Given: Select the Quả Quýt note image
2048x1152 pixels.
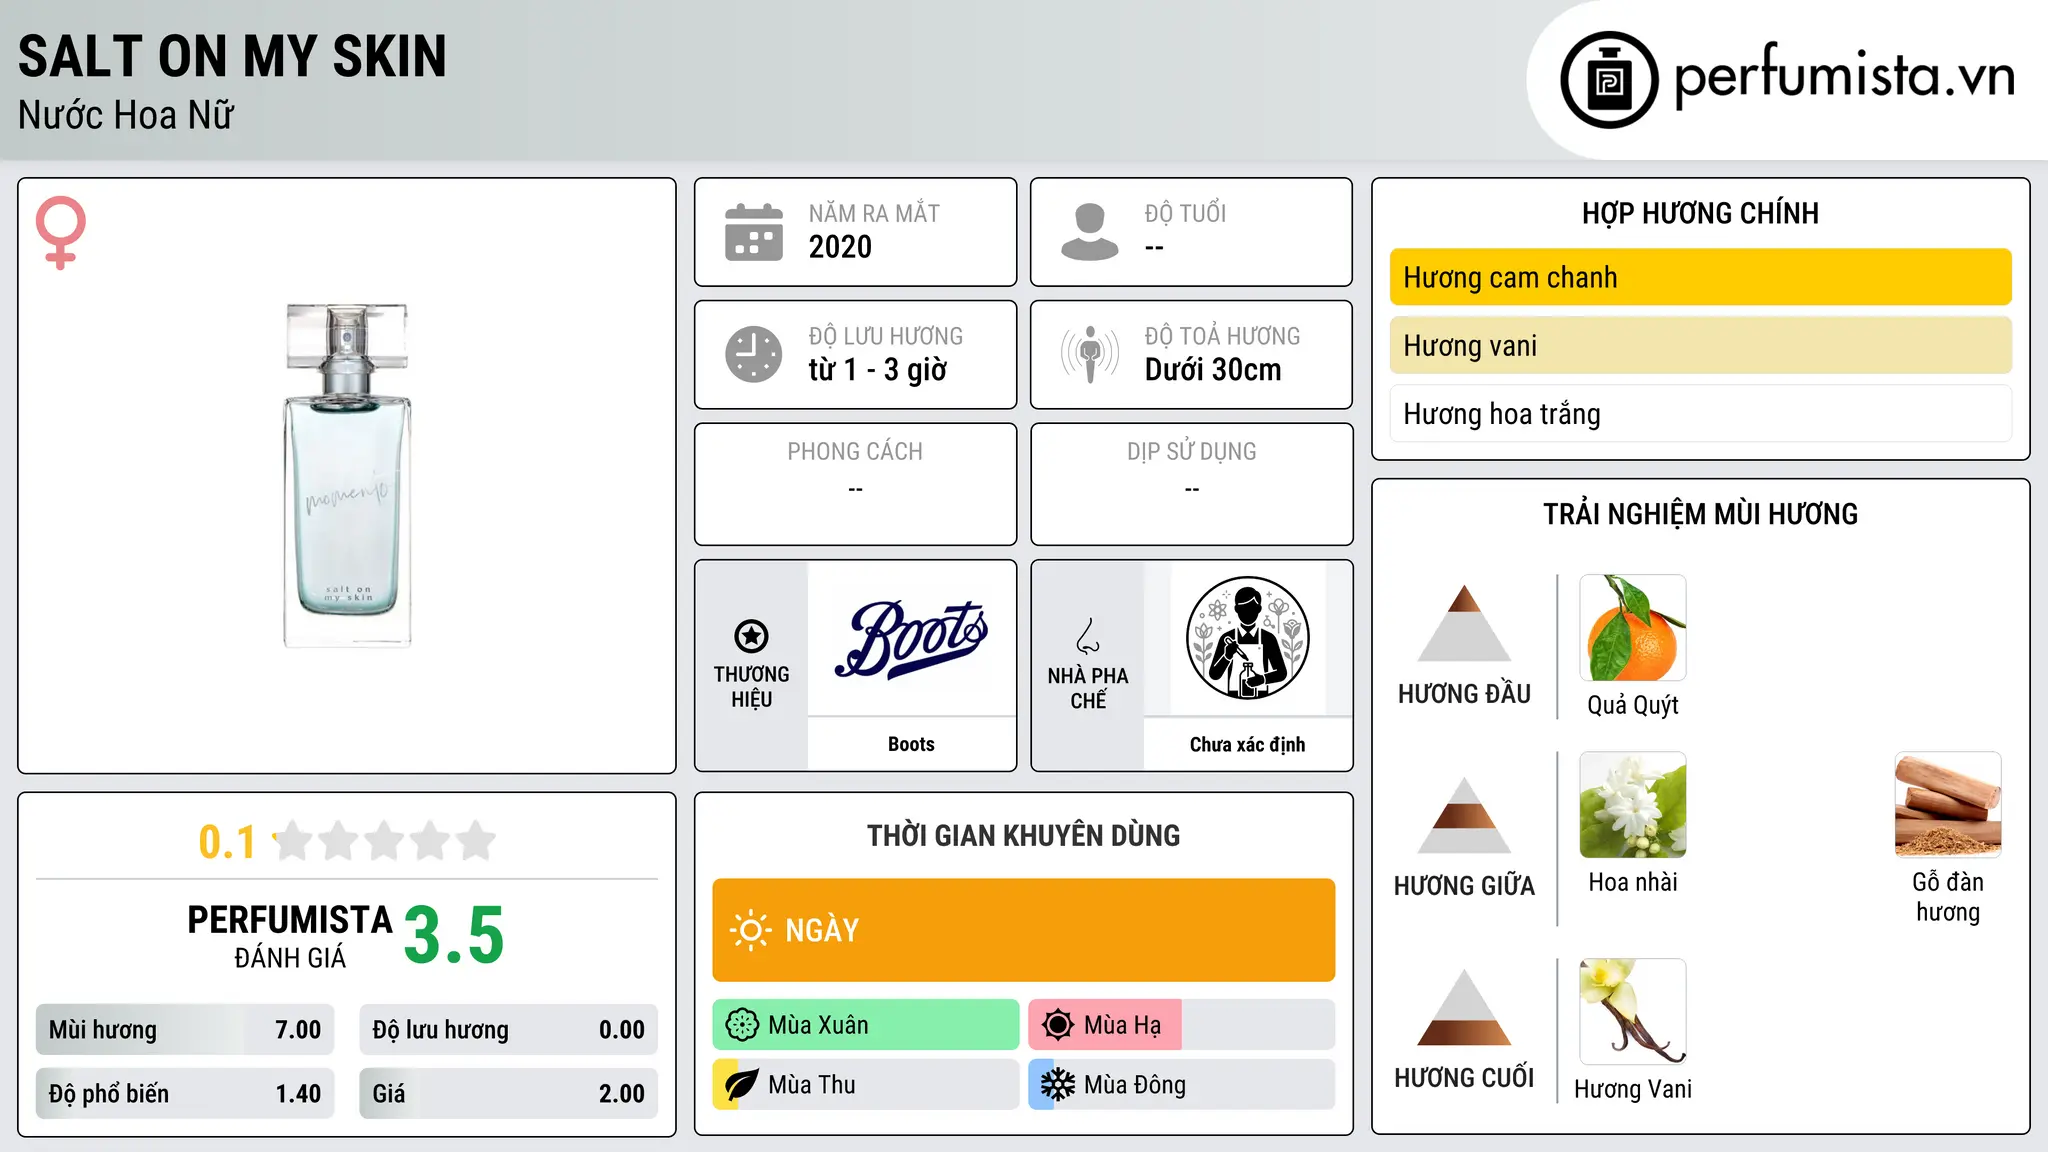Looking at the screenshot, I should [x=1633, y=628].
